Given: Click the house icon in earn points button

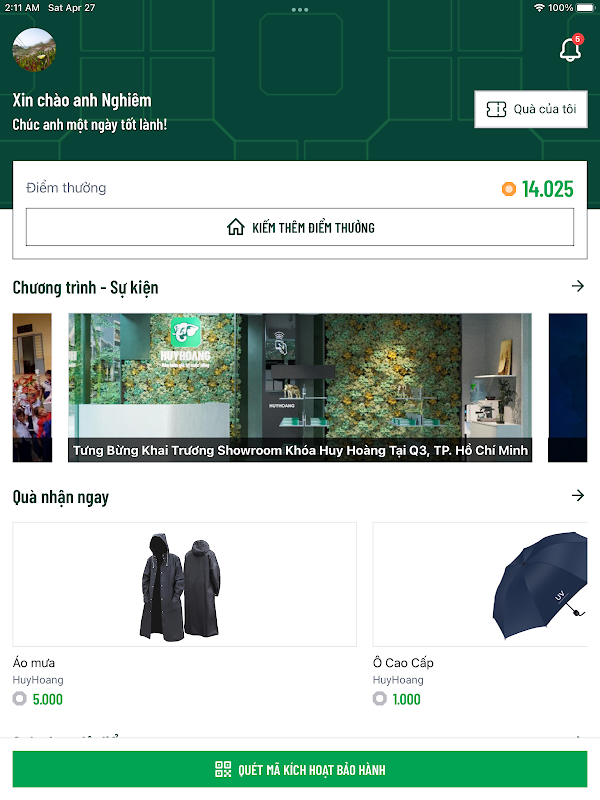Looking at the screenshot, I should pyautogui.click(x=236, y=227).
